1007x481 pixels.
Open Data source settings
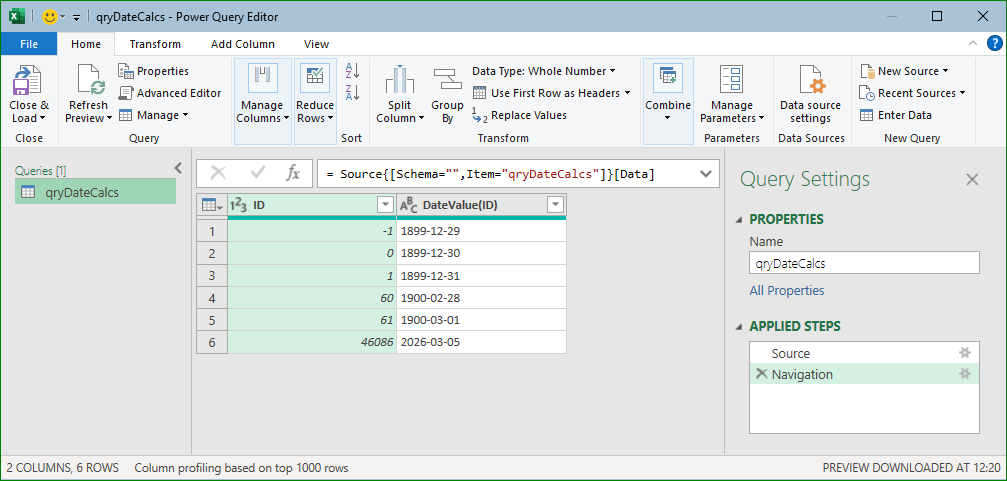point(810,94)
